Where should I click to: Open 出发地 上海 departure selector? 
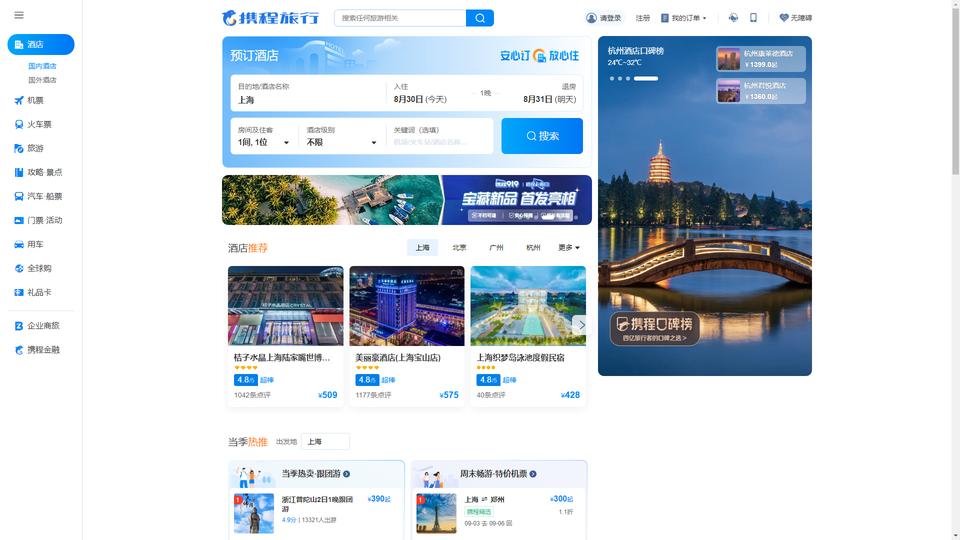(x=325, y=441)
